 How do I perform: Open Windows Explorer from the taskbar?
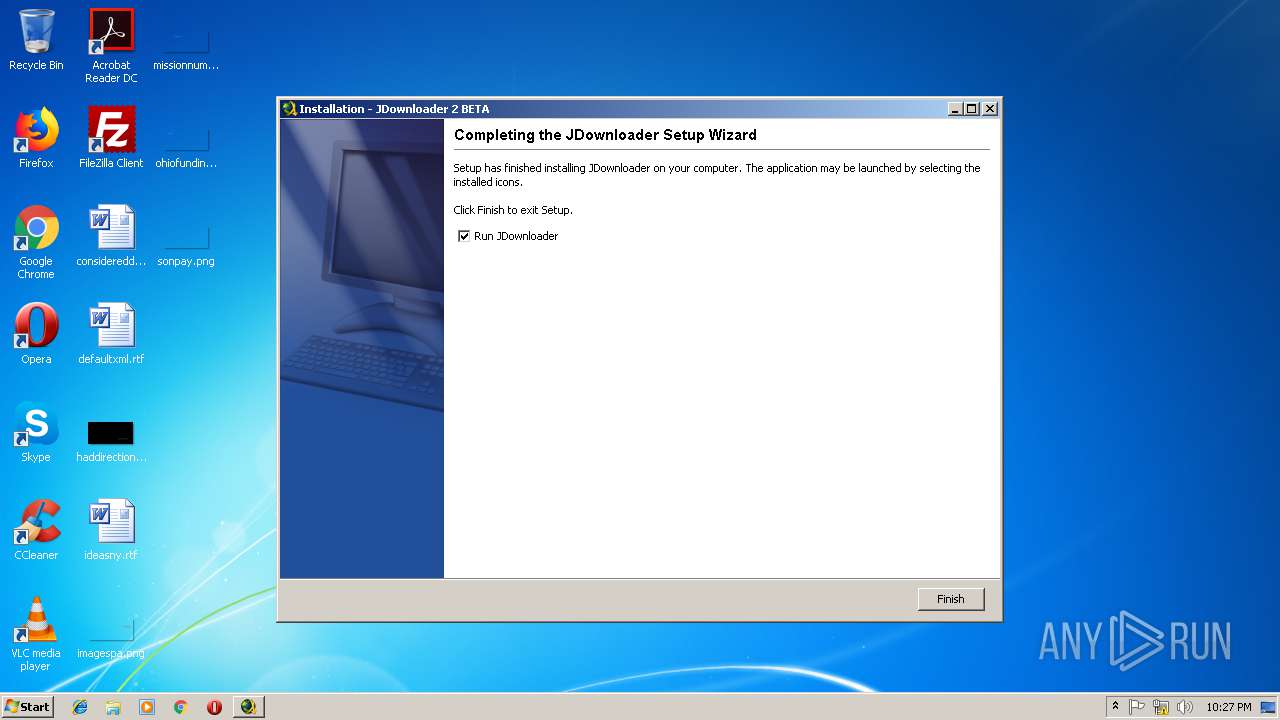point(113,707)
